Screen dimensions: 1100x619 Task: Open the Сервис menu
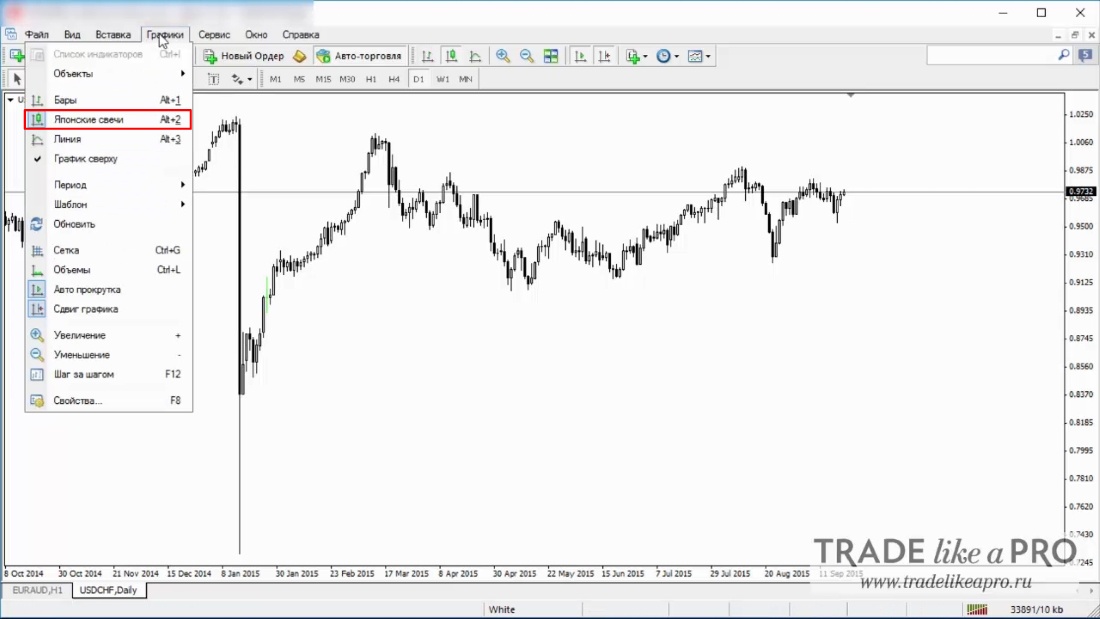pyautogui.click(x=214, y=34)
